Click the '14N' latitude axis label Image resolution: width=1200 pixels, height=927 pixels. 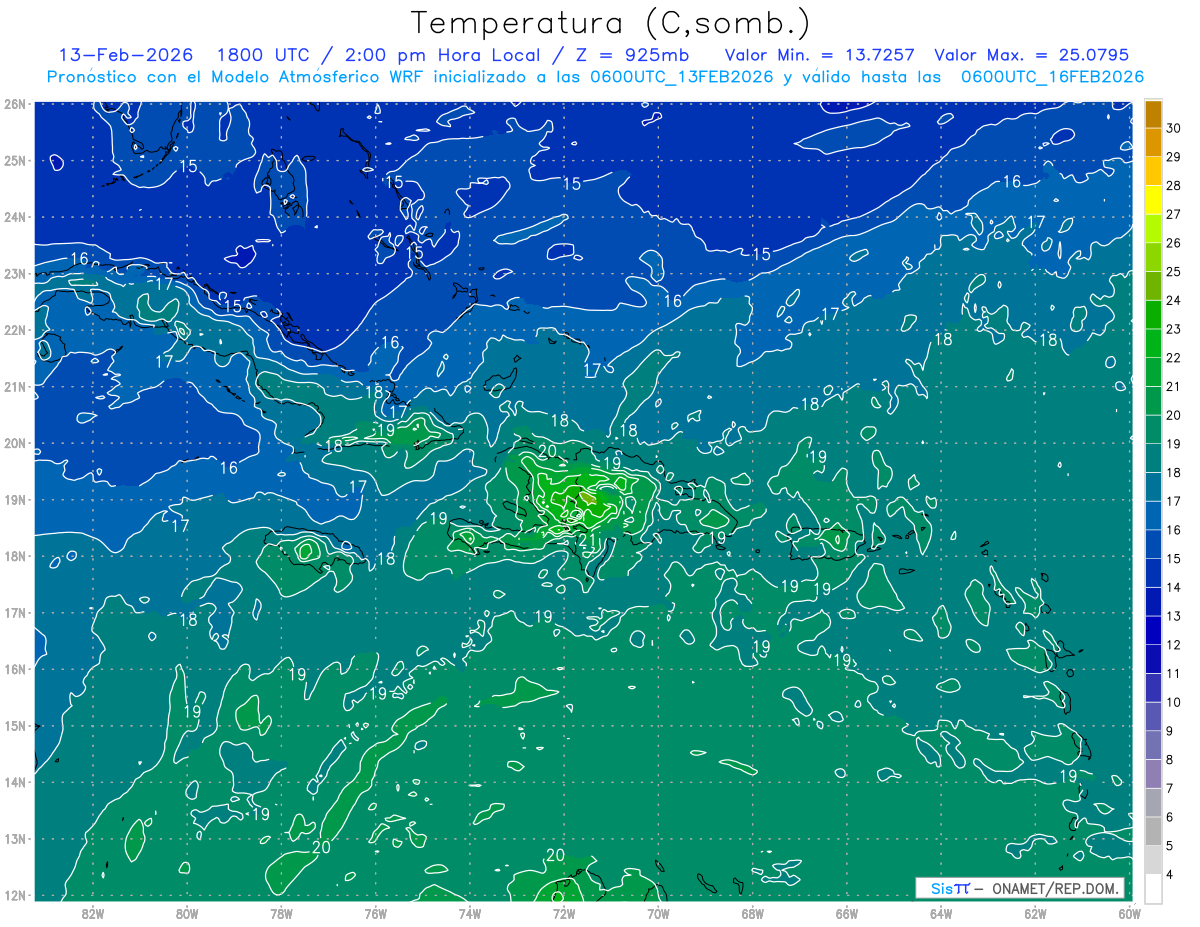click(15, 782)
